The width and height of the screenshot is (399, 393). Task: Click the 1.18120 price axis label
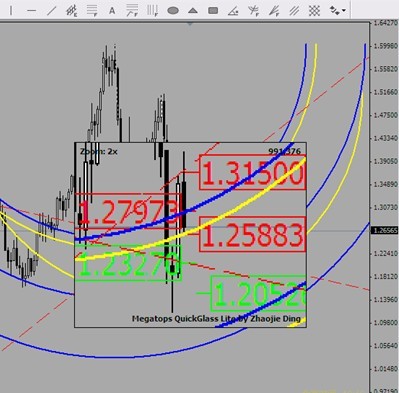tap(386, 276)
